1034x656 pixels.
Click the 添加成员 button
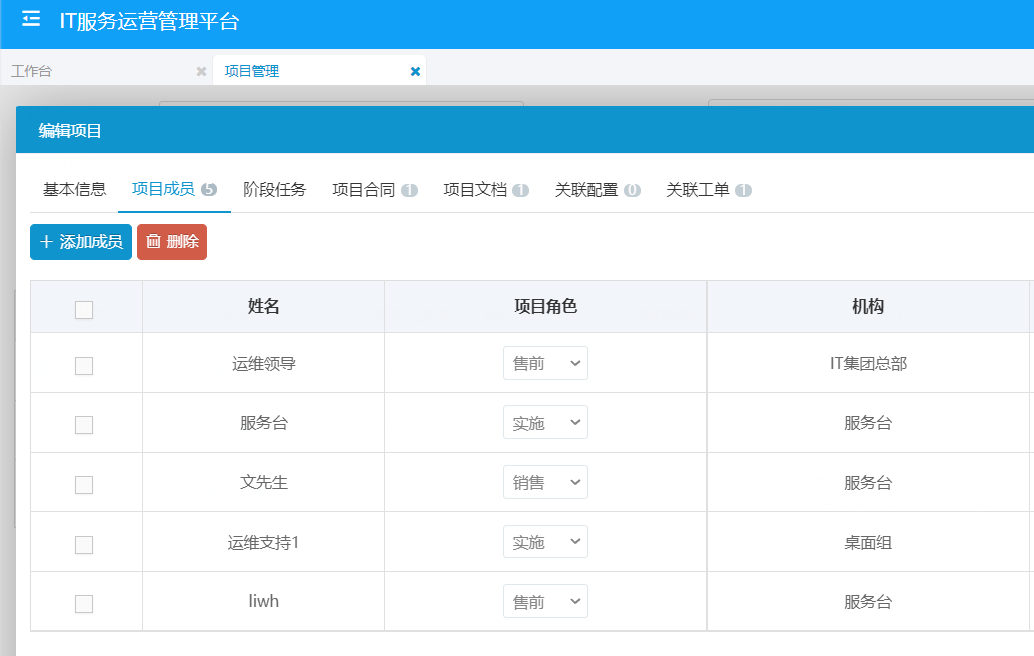point(81,241)
